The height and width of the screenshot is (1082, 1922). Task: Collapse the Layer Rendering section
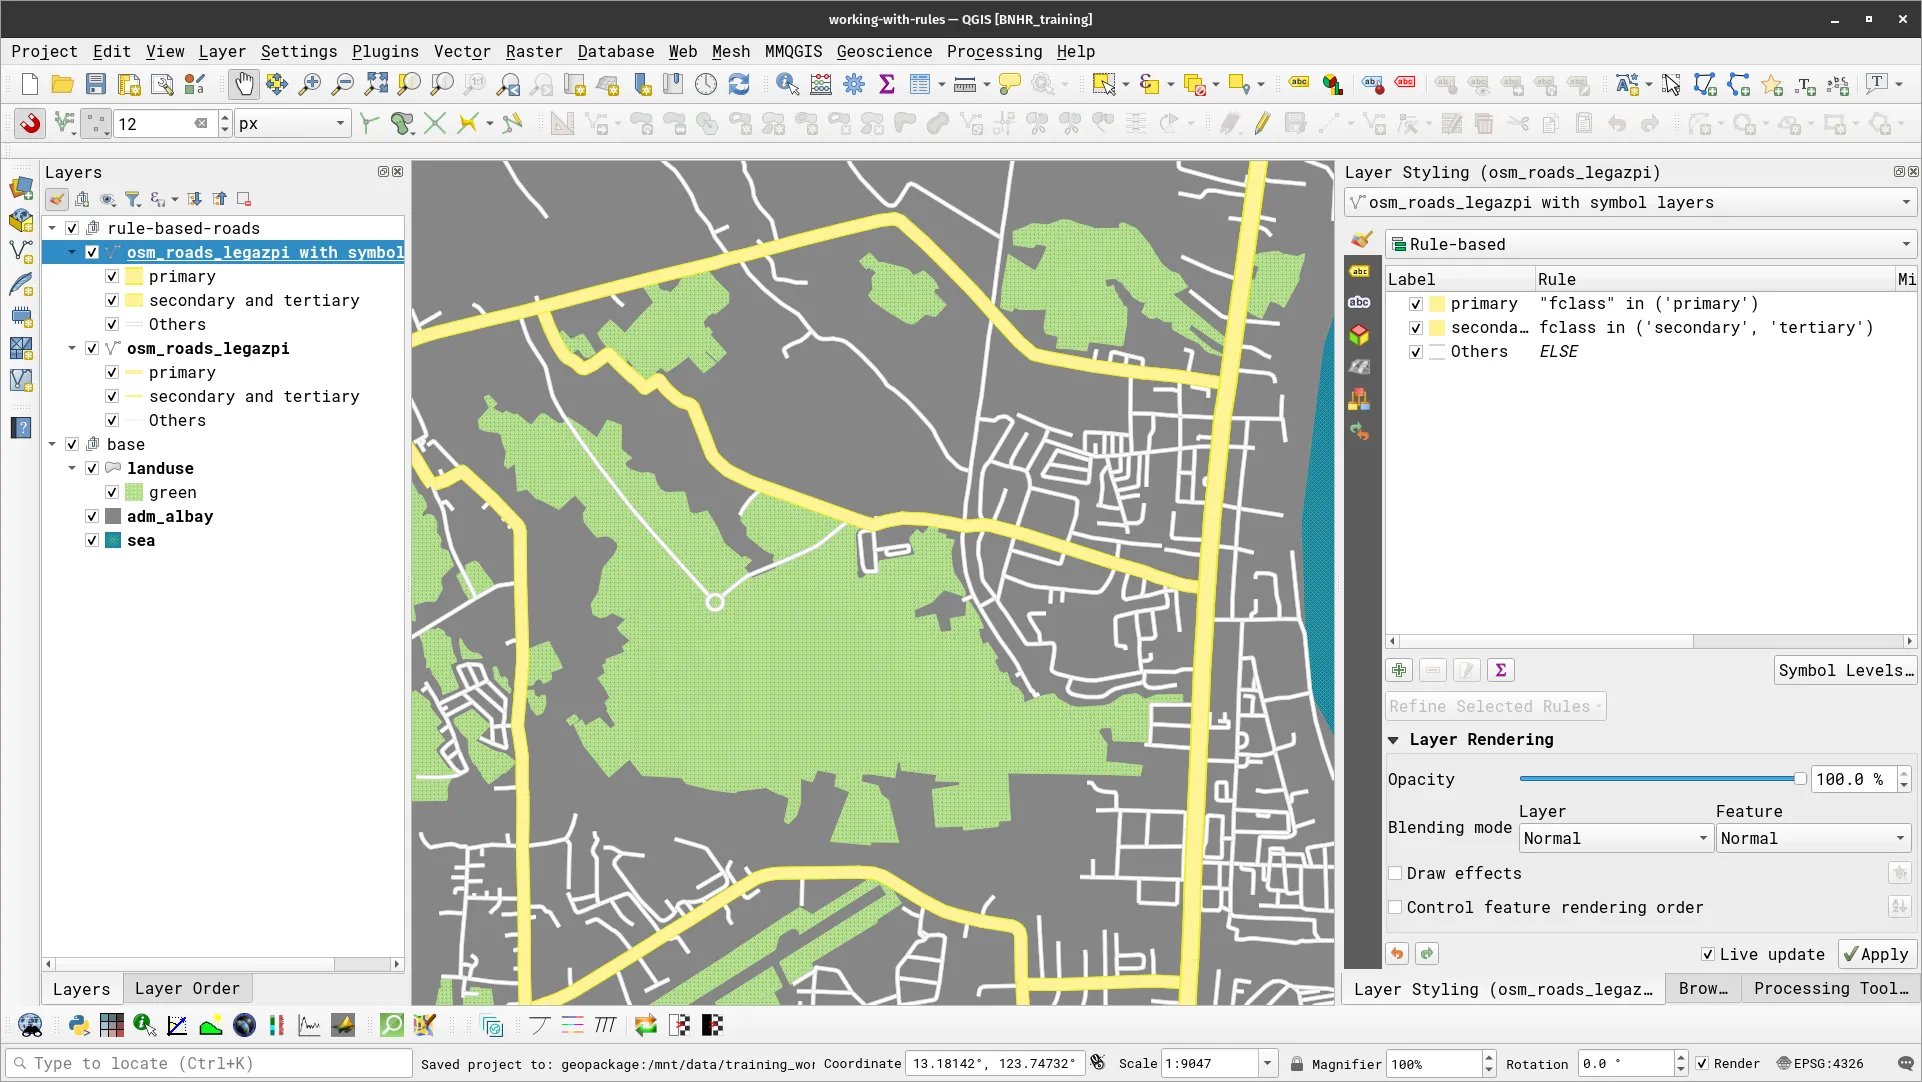[x=1393, y=740]
